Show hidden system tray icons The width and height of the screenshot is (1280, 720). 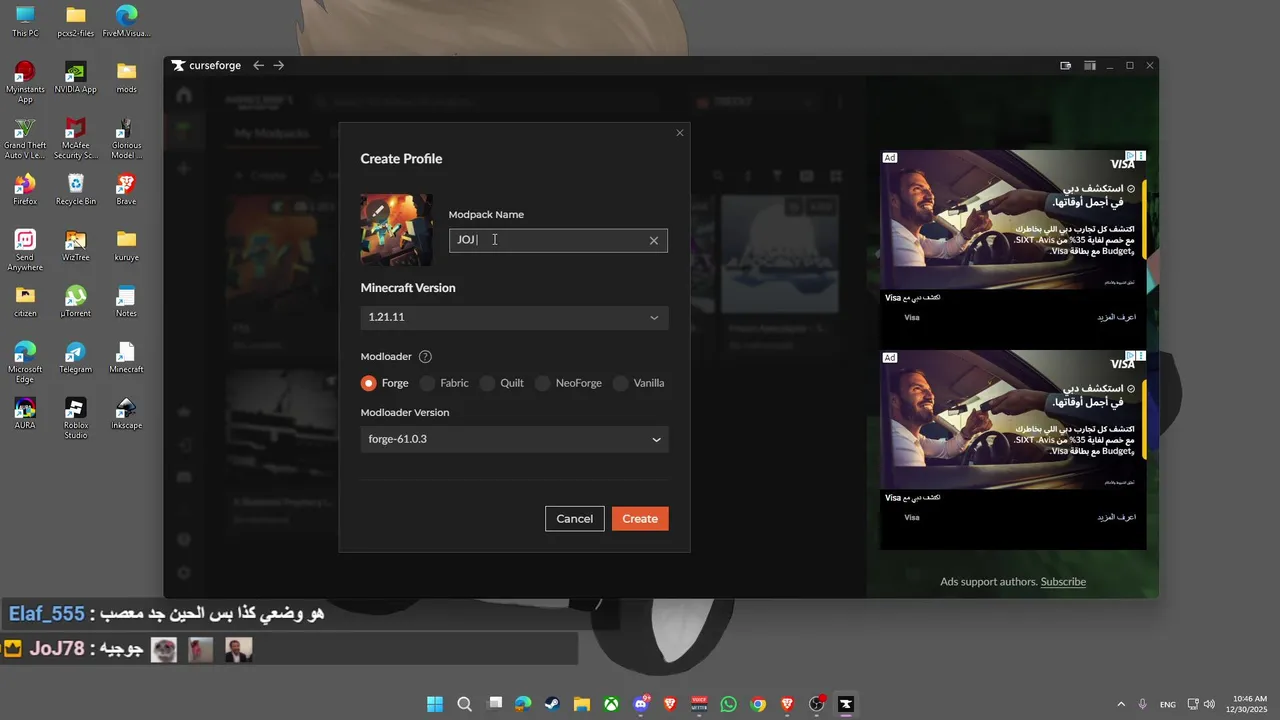pyautogui.click(x=1121, y=704)
